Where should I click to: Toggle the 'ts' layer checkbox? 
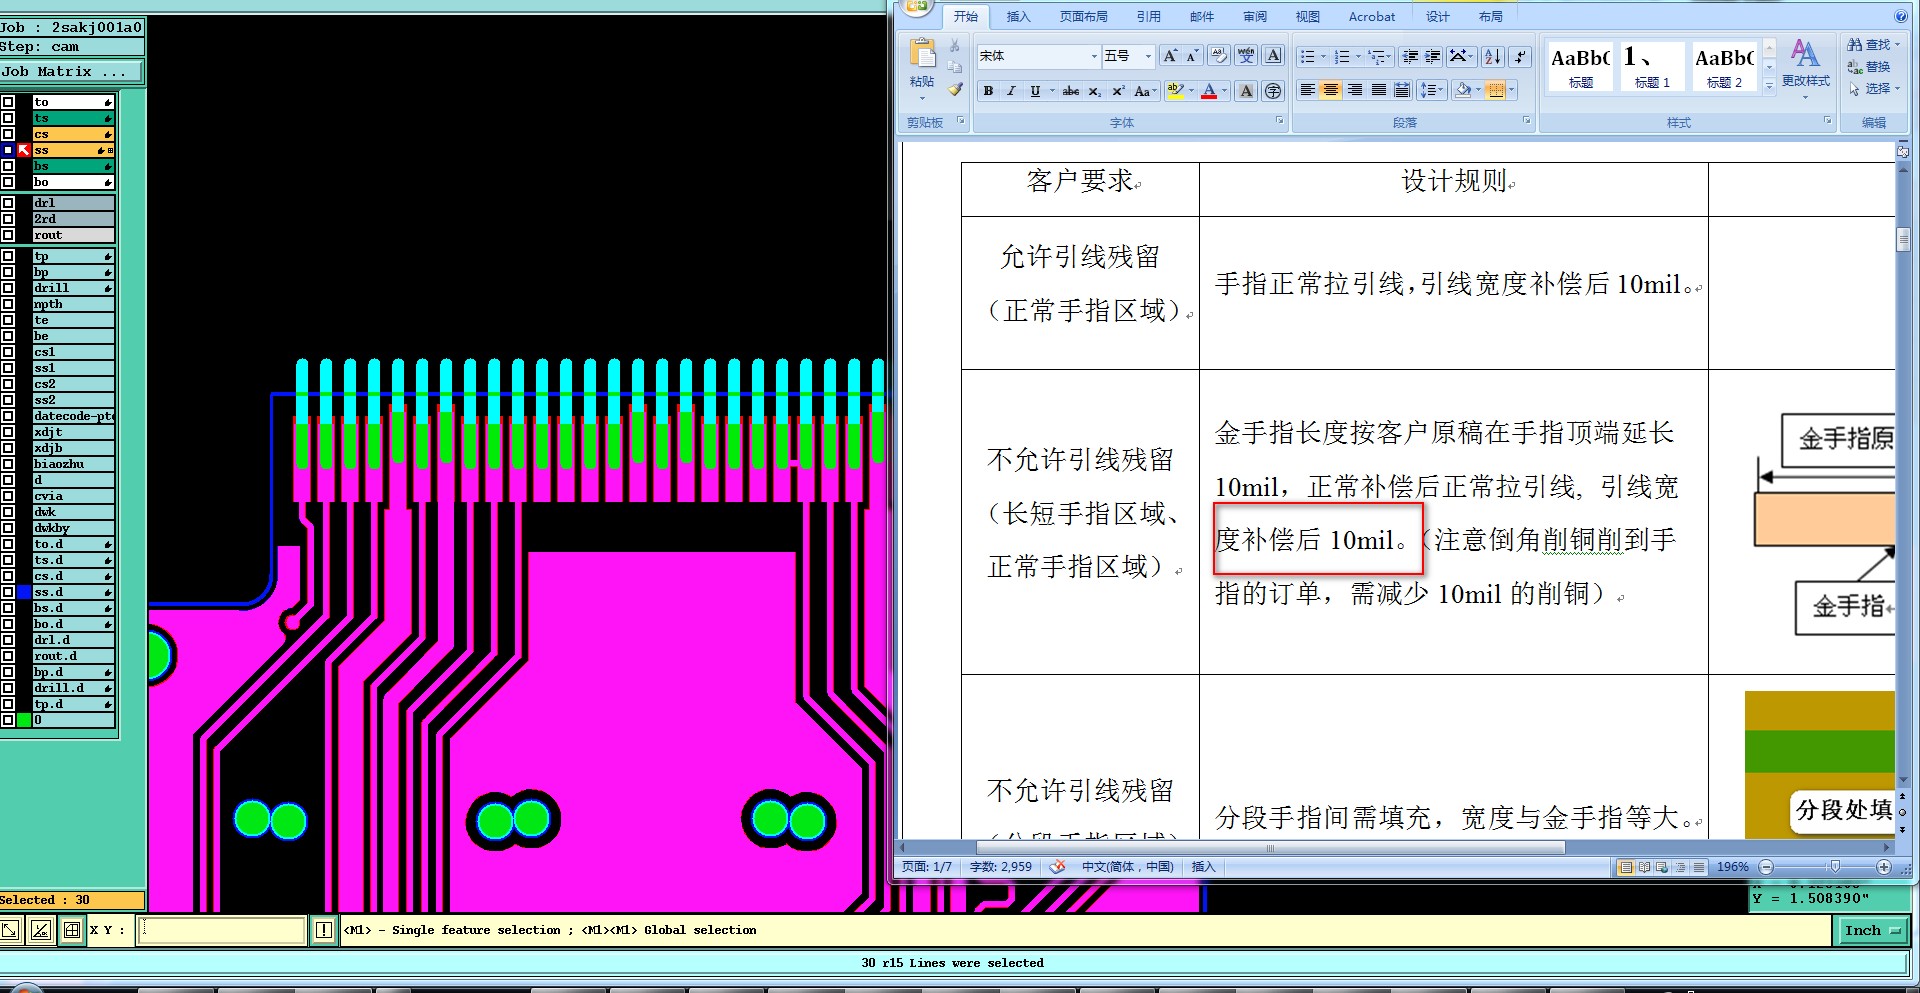(8, 118)
